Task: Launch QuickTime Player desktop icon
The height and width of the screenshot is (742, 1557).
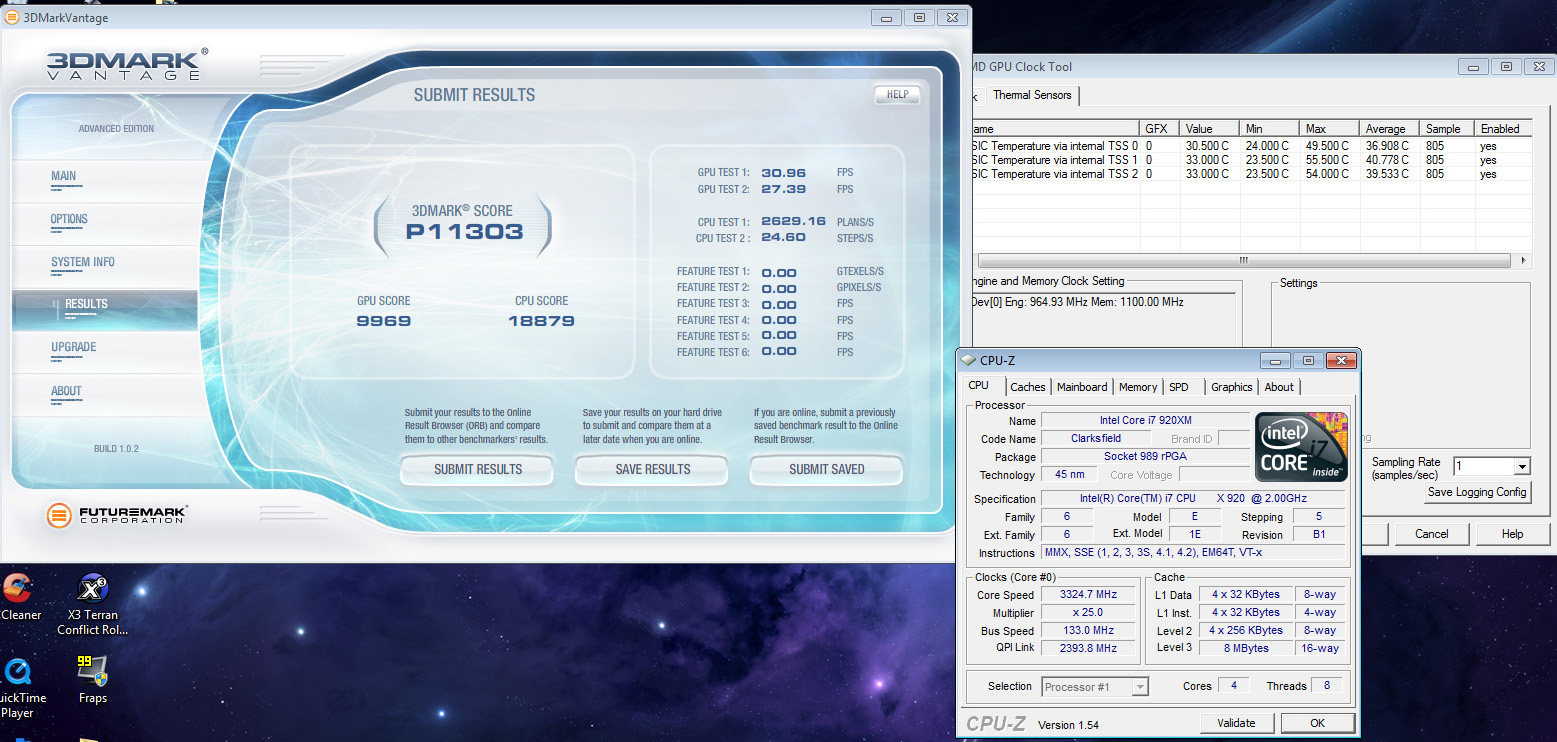Action: click(17, 688)
